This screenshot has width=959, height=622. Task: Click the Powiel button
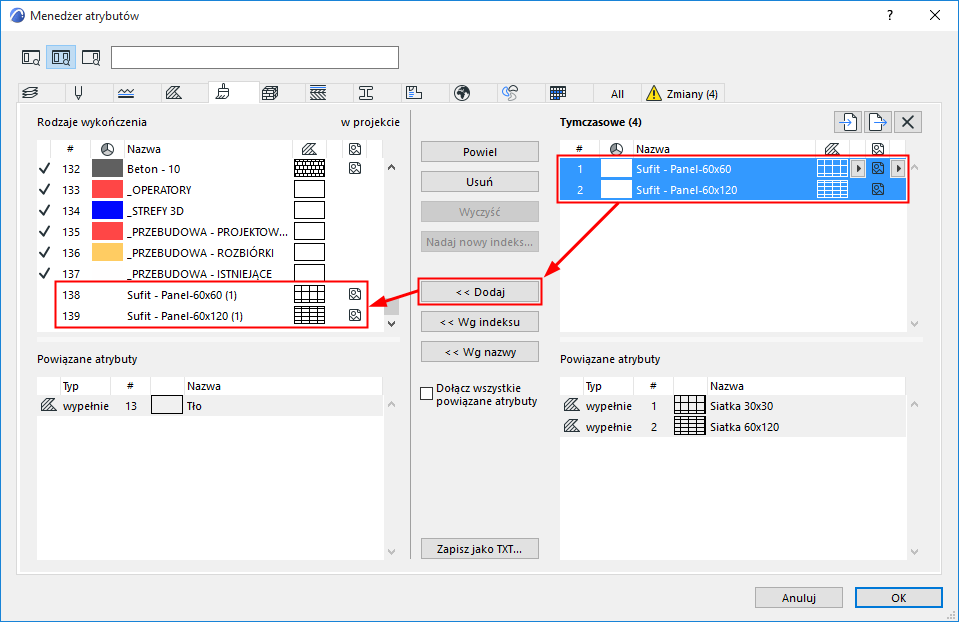480,152
